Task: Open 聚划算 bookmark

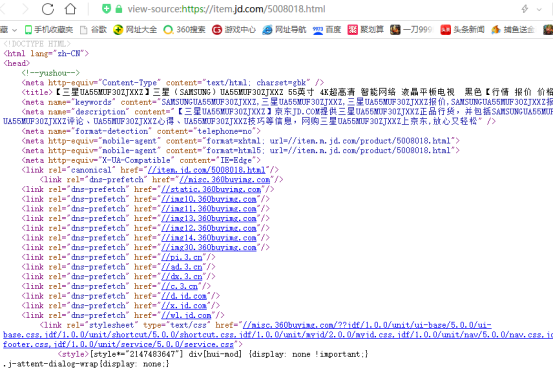Action: click(366, 30)
